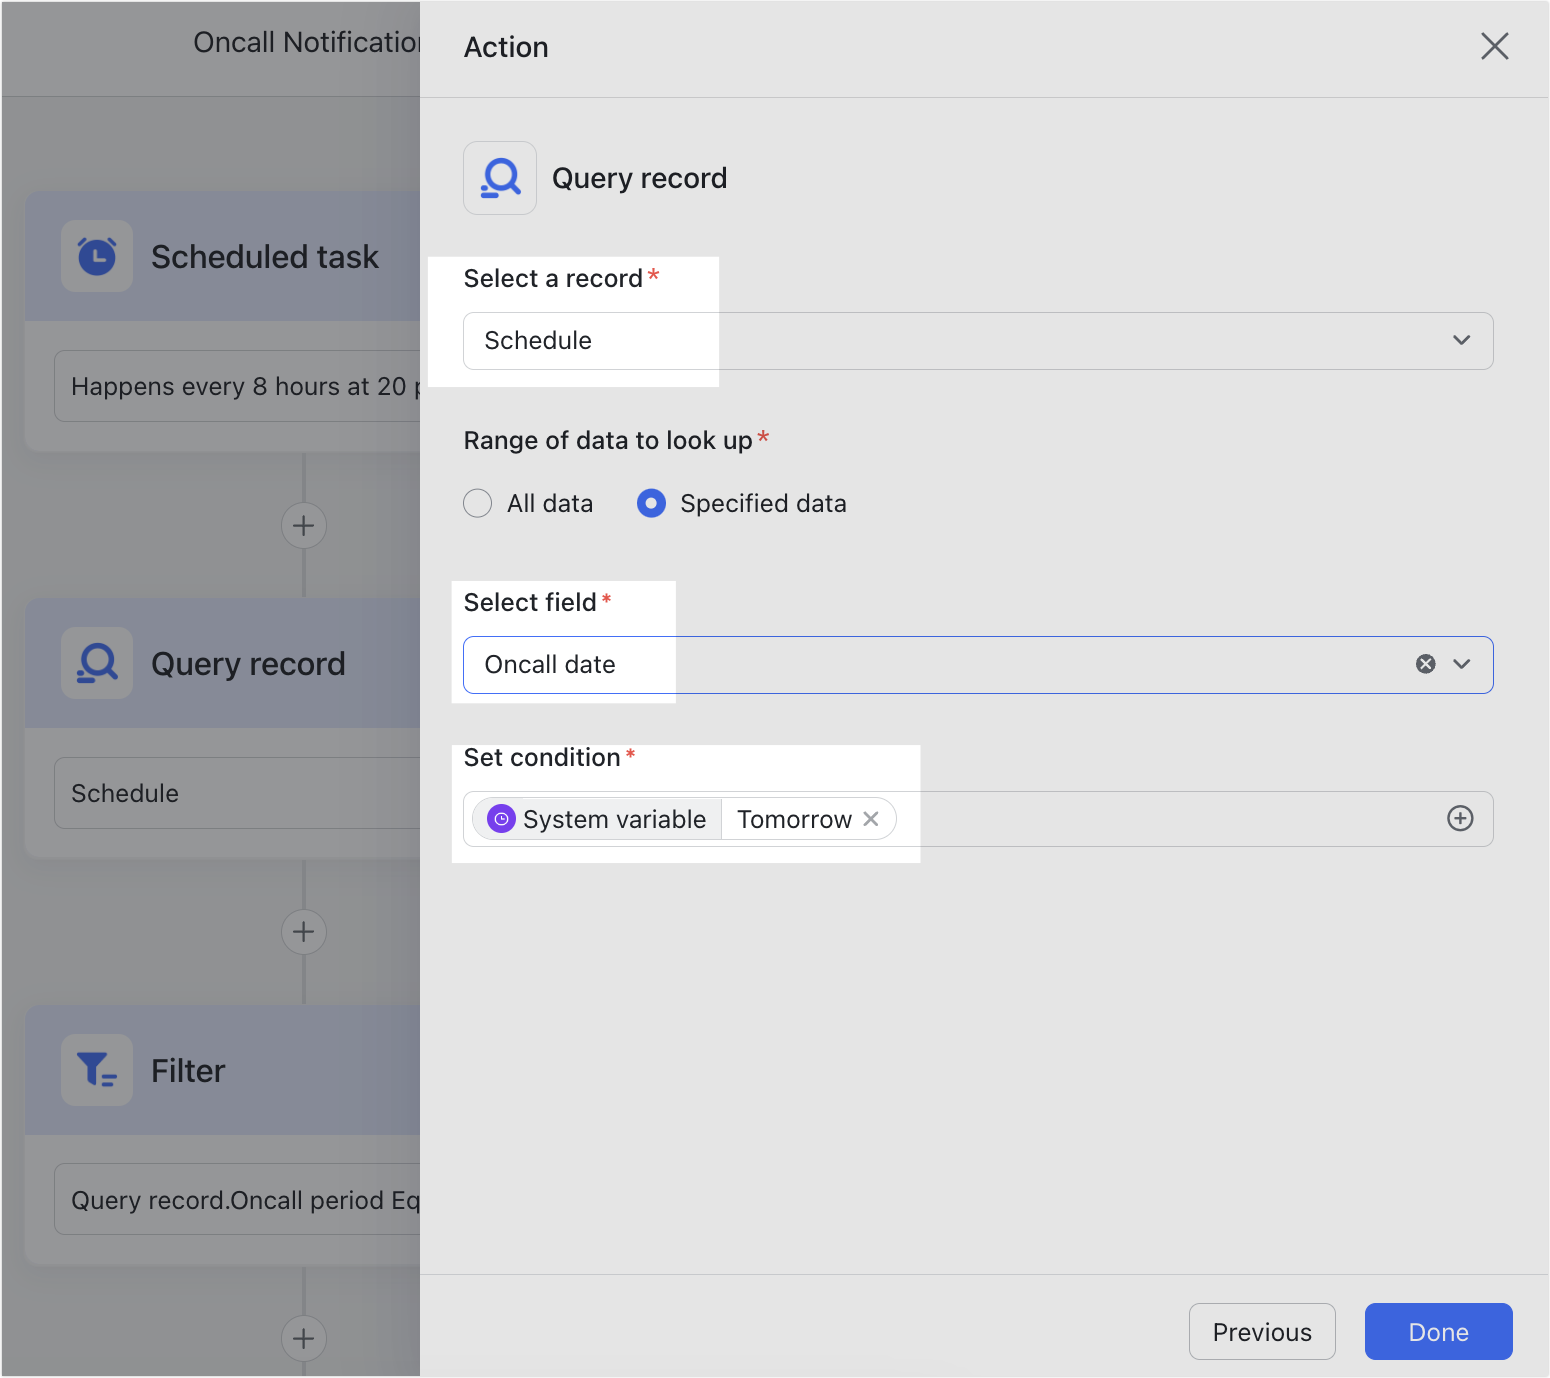The width and height of the screenshot is (1550, 1378).
Task: Add another condition with the plus icon
Action: tap(1460, 818)
